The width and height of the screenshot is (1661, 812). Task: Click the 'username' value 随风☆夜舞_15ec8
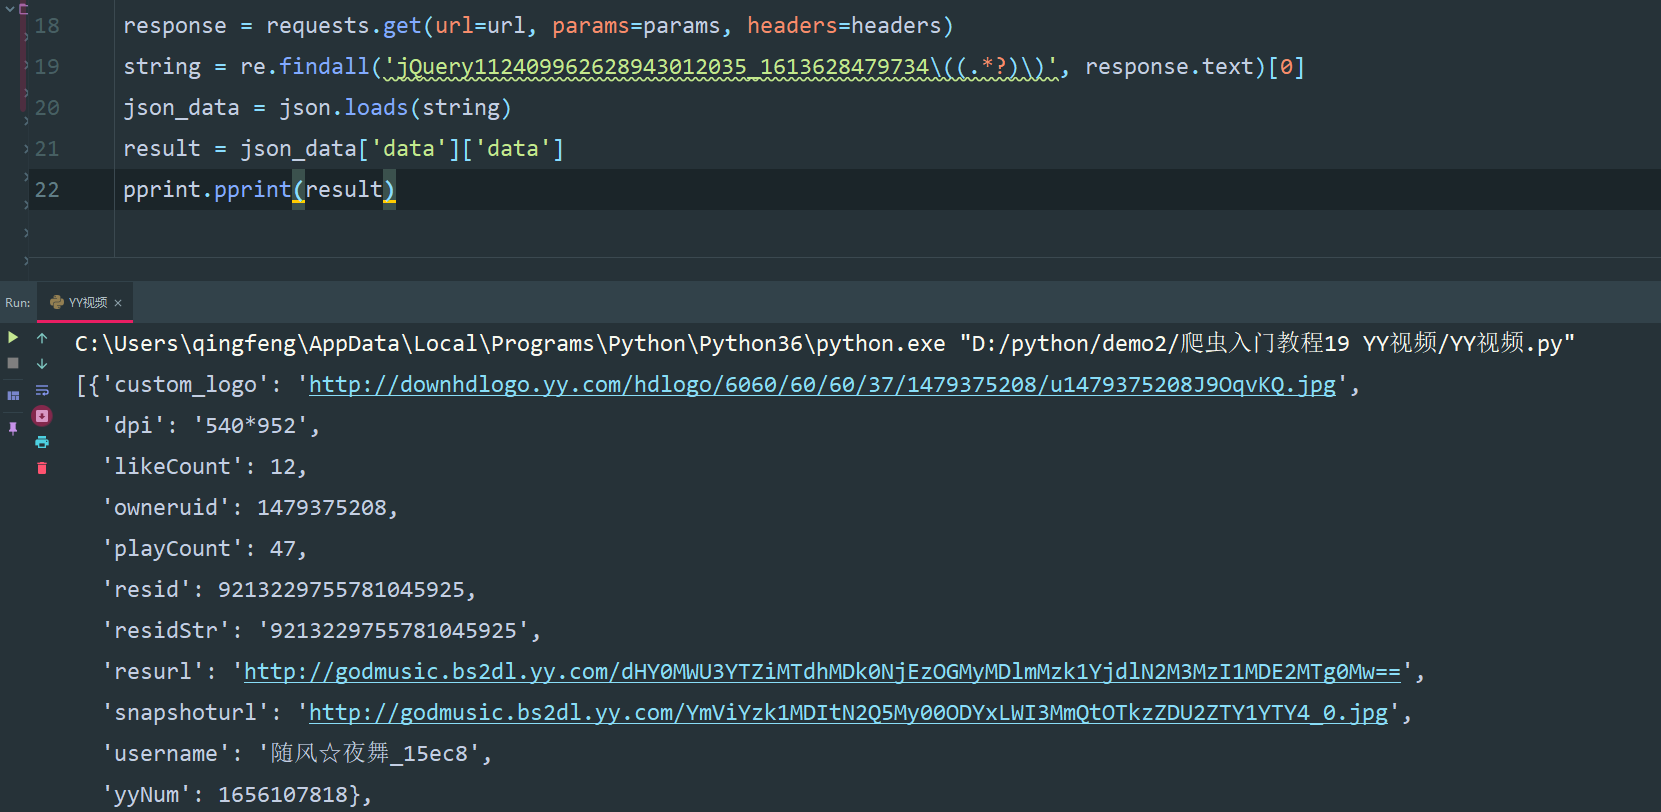tap(369, 754)
